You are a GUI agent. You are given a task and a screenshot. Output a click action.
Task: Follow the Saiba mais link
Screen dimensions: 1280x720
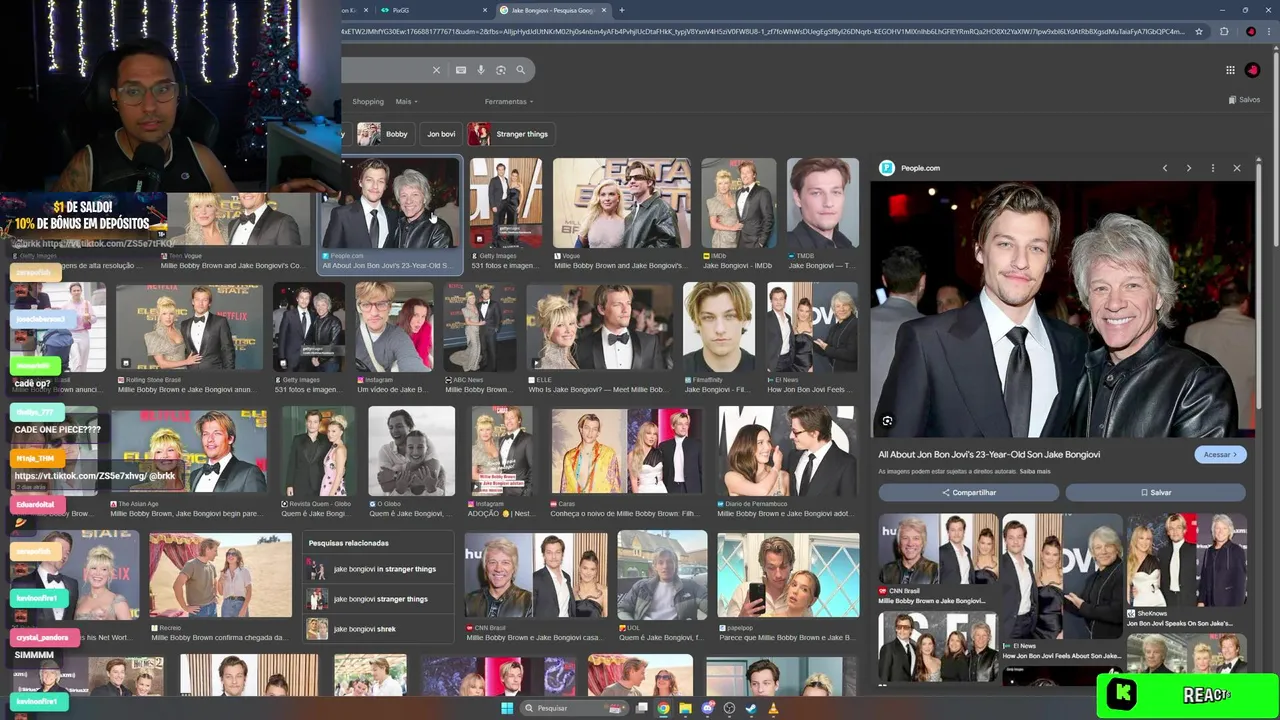(x=1035, y=471)
